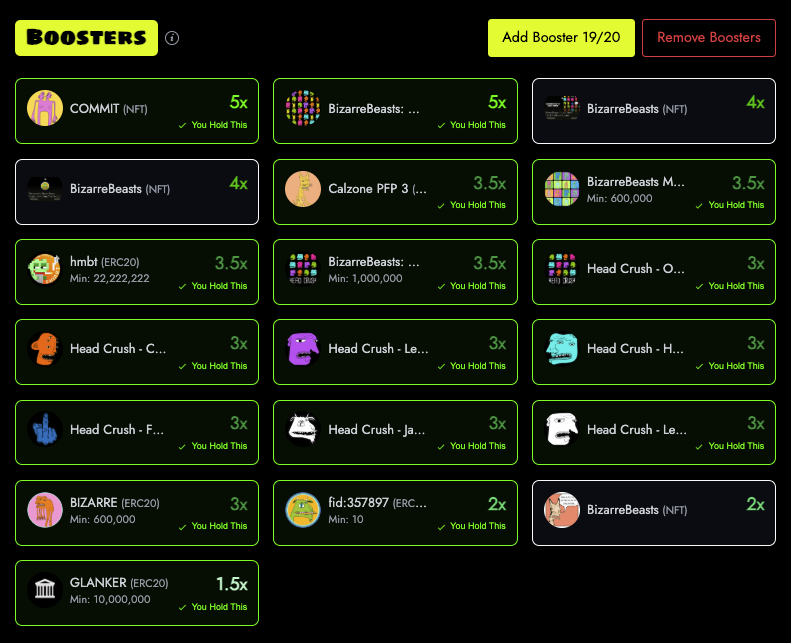Select the Head Crush - H... title
Viewport: 791px width, 643px height.
click(635, 349)
